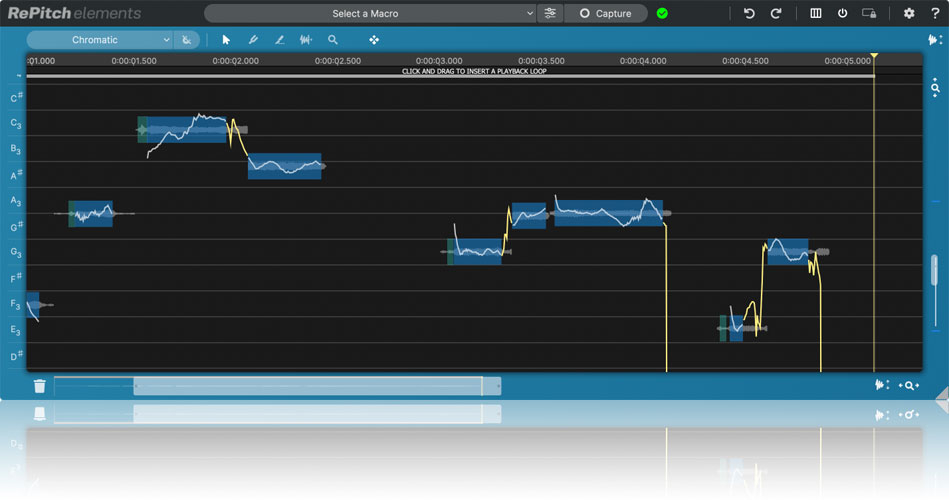Click the trash delete icon
The height and width of the screenshot is (500, 949).
pos(40,386)
